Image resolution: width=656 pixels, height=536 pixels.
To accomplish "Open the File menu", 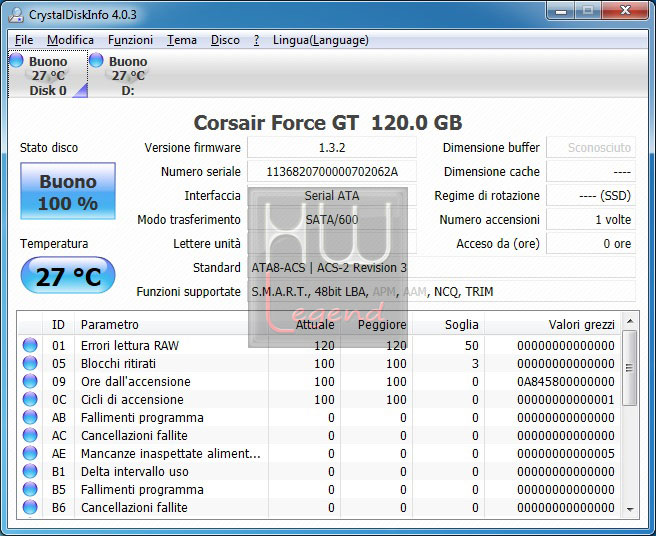I will pyautogui.click(x=24, y=40).
